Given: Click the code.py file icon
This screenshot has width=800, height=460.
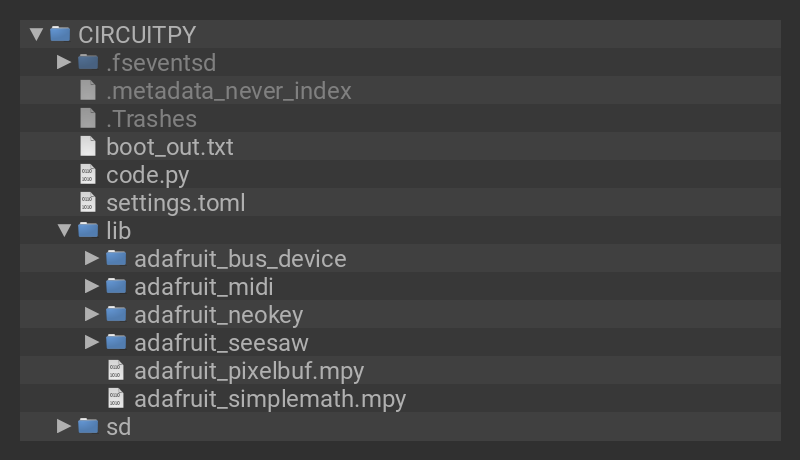Looking at the screenshot, I should pos(88,174).
